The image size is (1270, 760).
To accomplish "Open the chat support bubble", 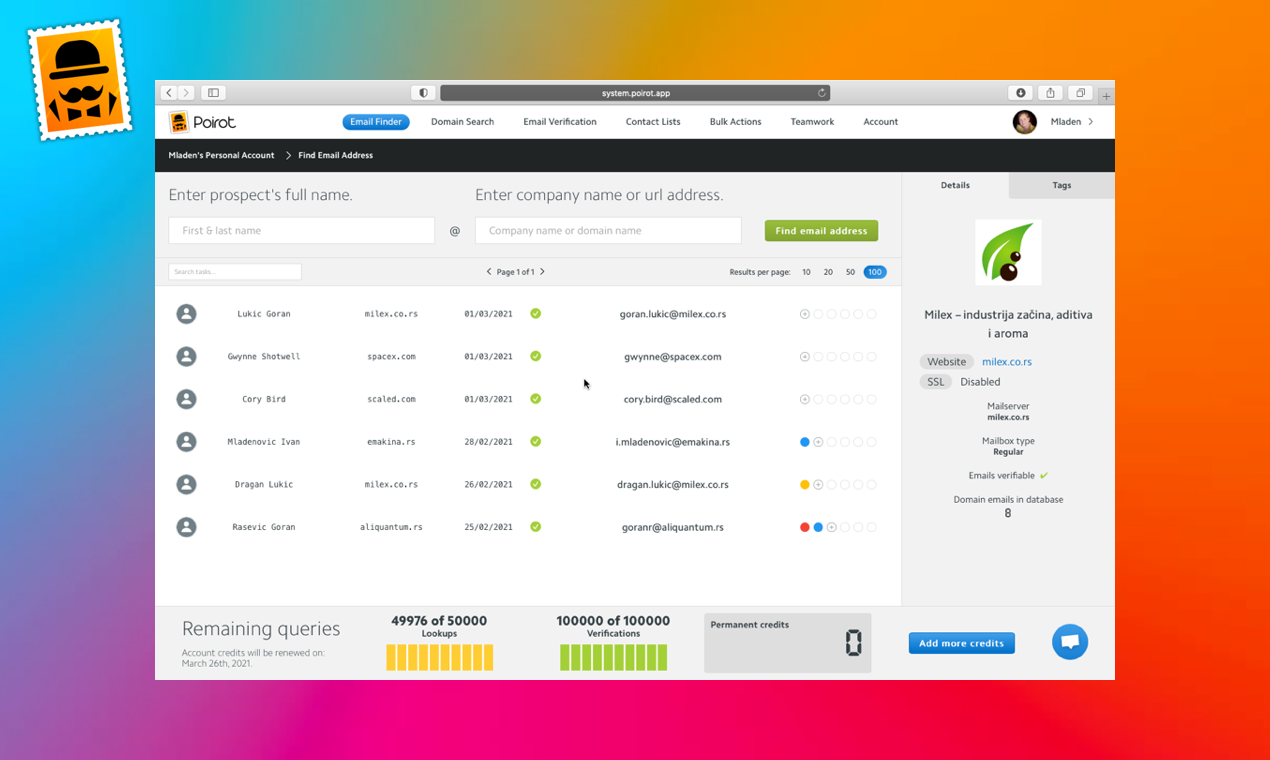I will point(1070,642).
